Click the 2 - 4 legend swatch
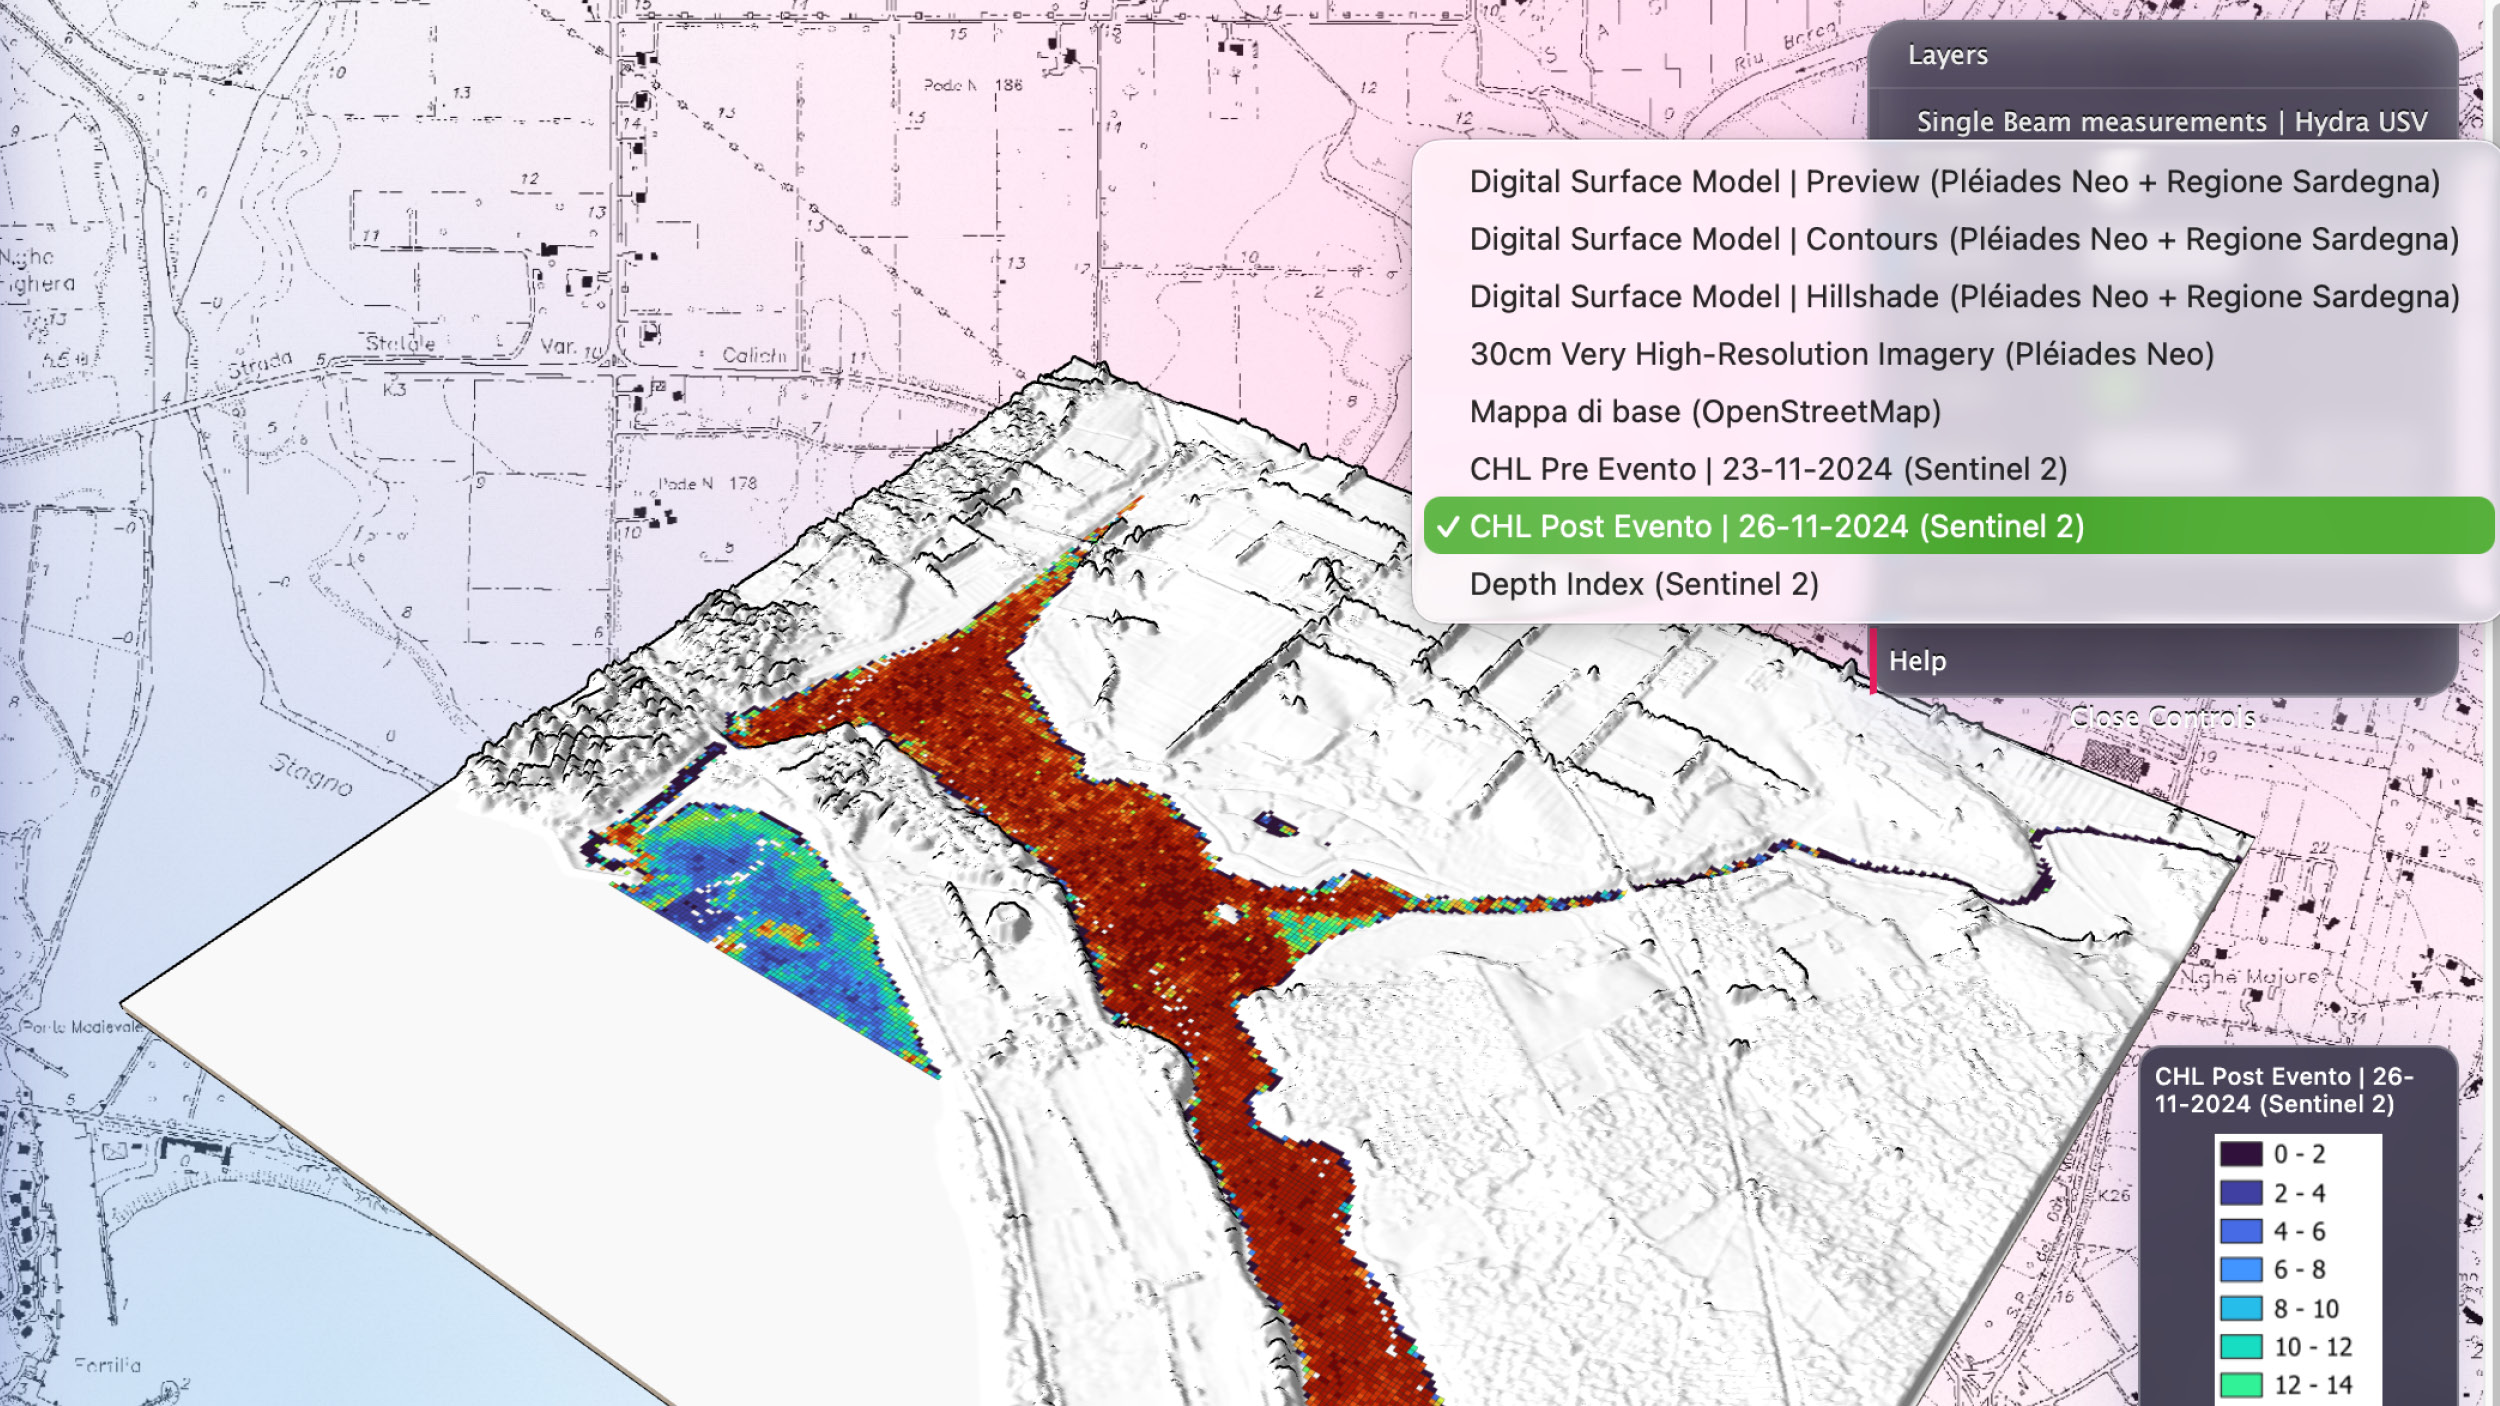 (2241, 1193)
